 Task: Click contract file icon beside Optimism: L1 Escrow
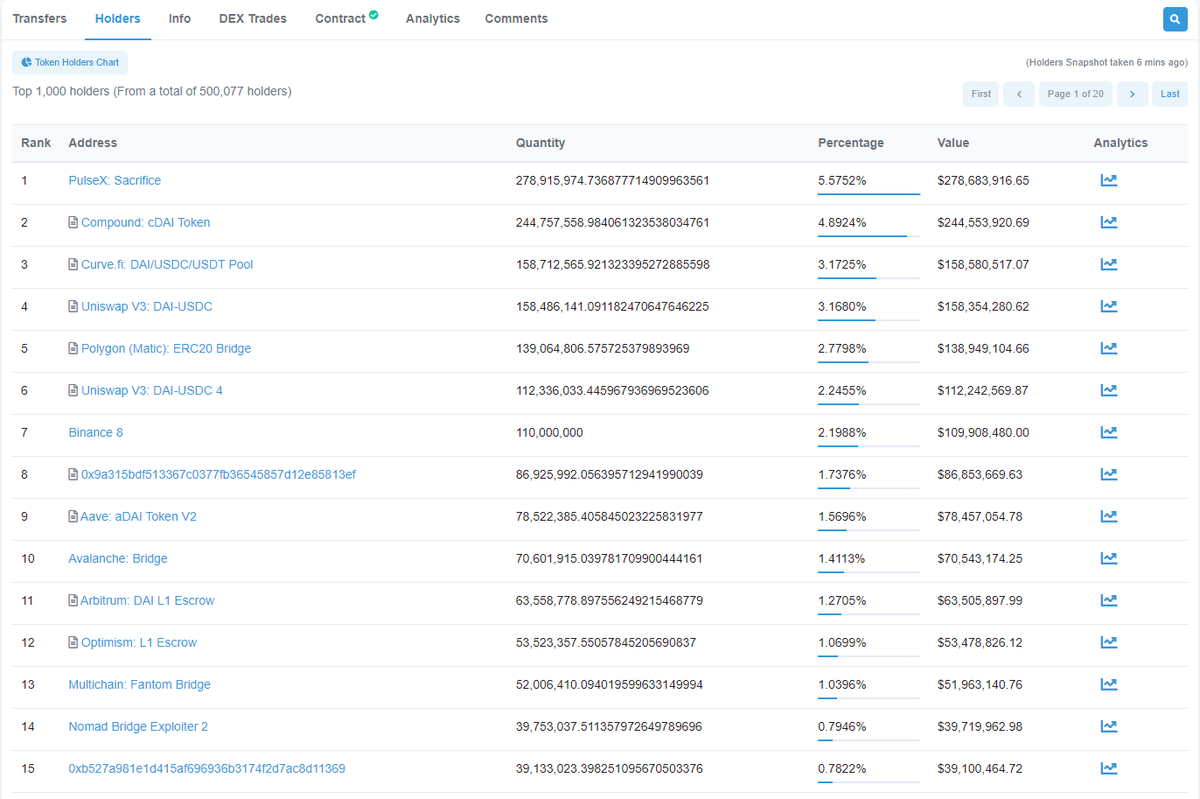tap(73, 643)
